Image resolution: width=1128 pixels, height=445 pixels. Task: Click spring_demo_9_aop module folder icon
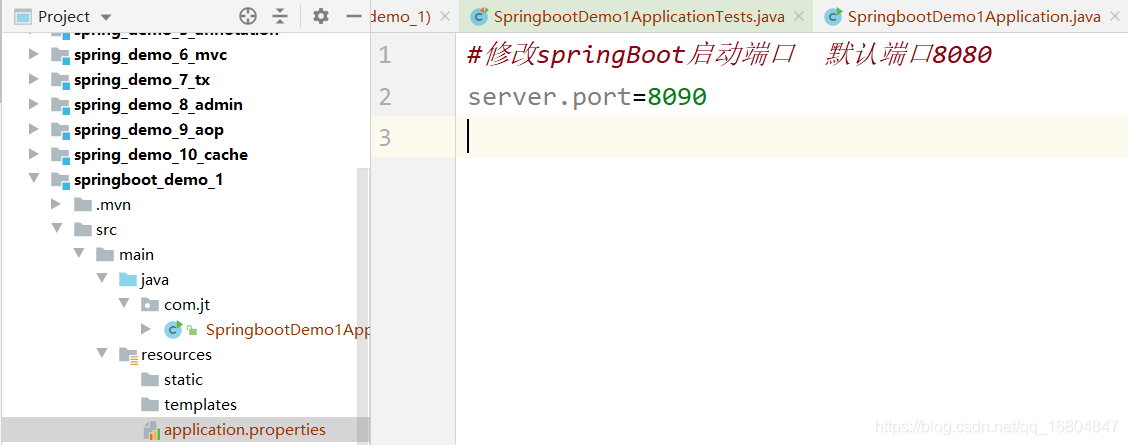(x=60, y=130)
